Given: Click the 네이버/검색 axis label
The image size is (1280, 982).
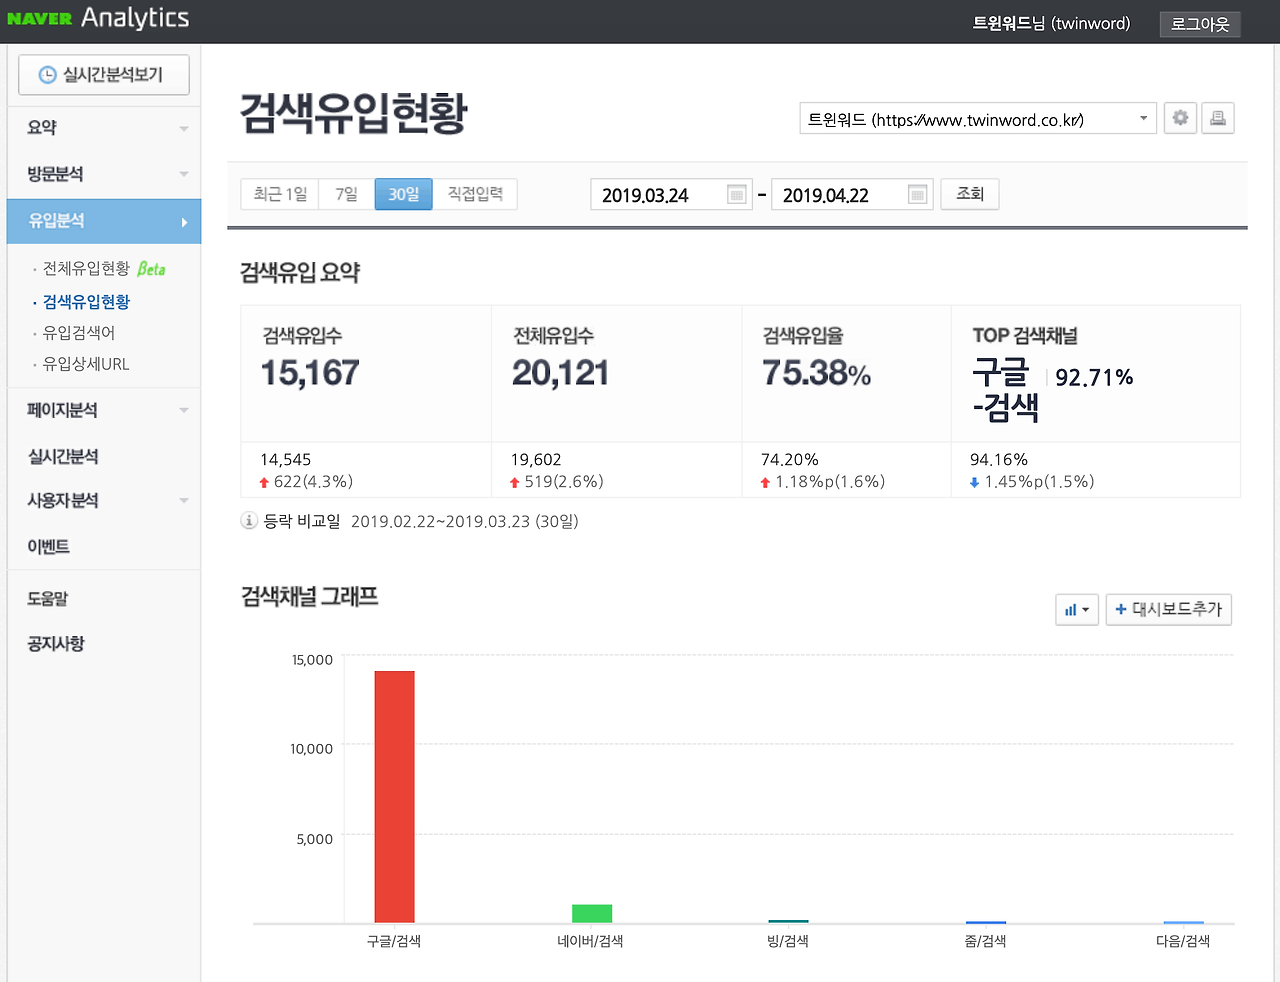Looking at the screenshot, I should tap(591, 941).
